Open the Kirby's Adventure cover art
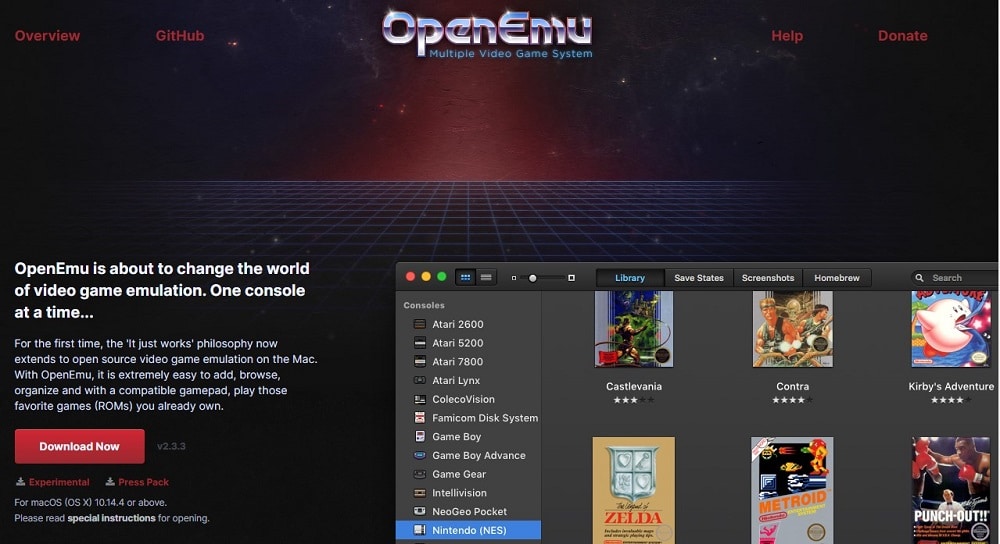 (951, 329)
